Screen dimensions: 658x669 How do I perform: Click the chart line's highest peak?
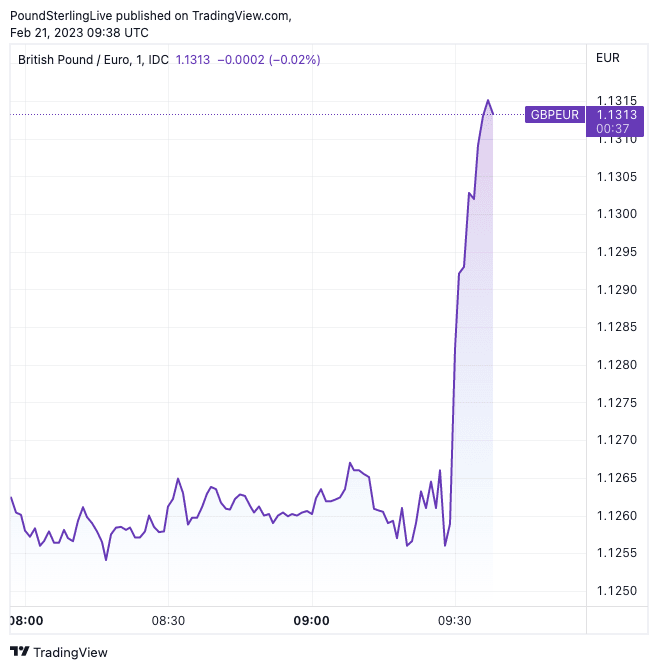click(488, 100)
